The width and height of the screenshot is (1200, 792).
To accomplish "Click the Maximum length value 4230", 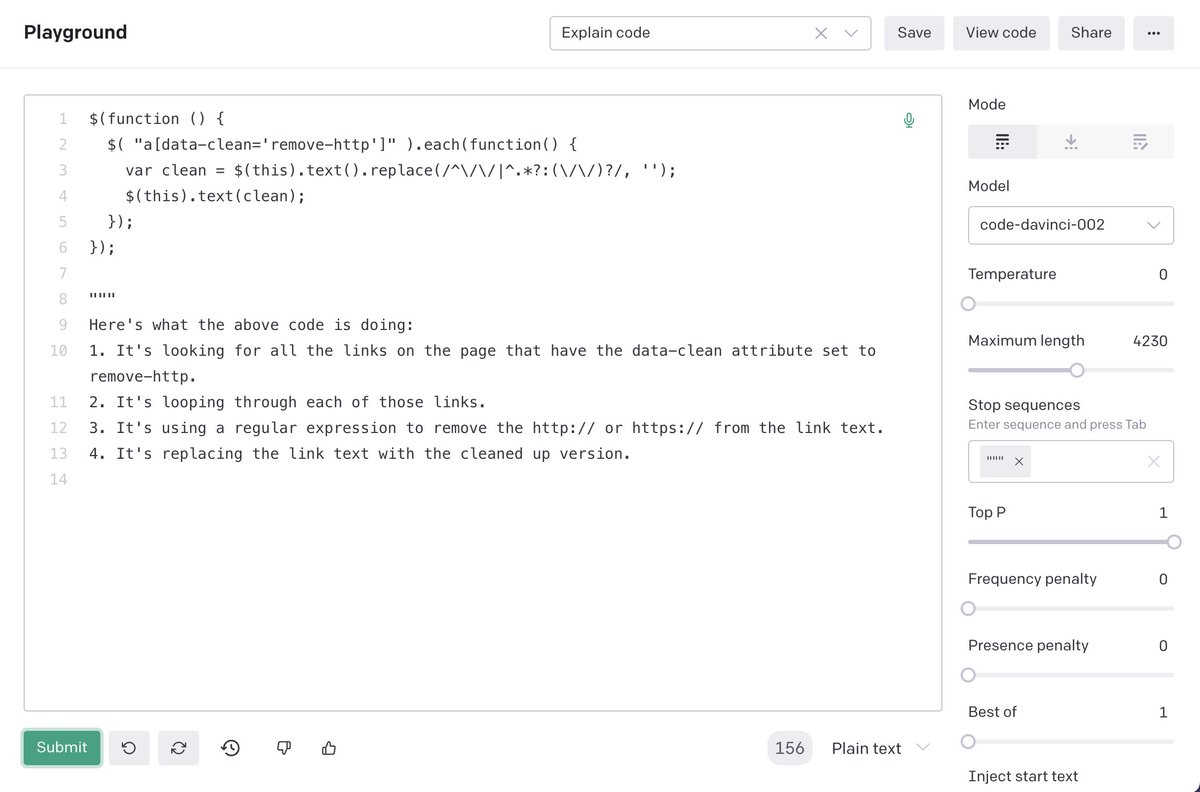I will point(1150,341).
